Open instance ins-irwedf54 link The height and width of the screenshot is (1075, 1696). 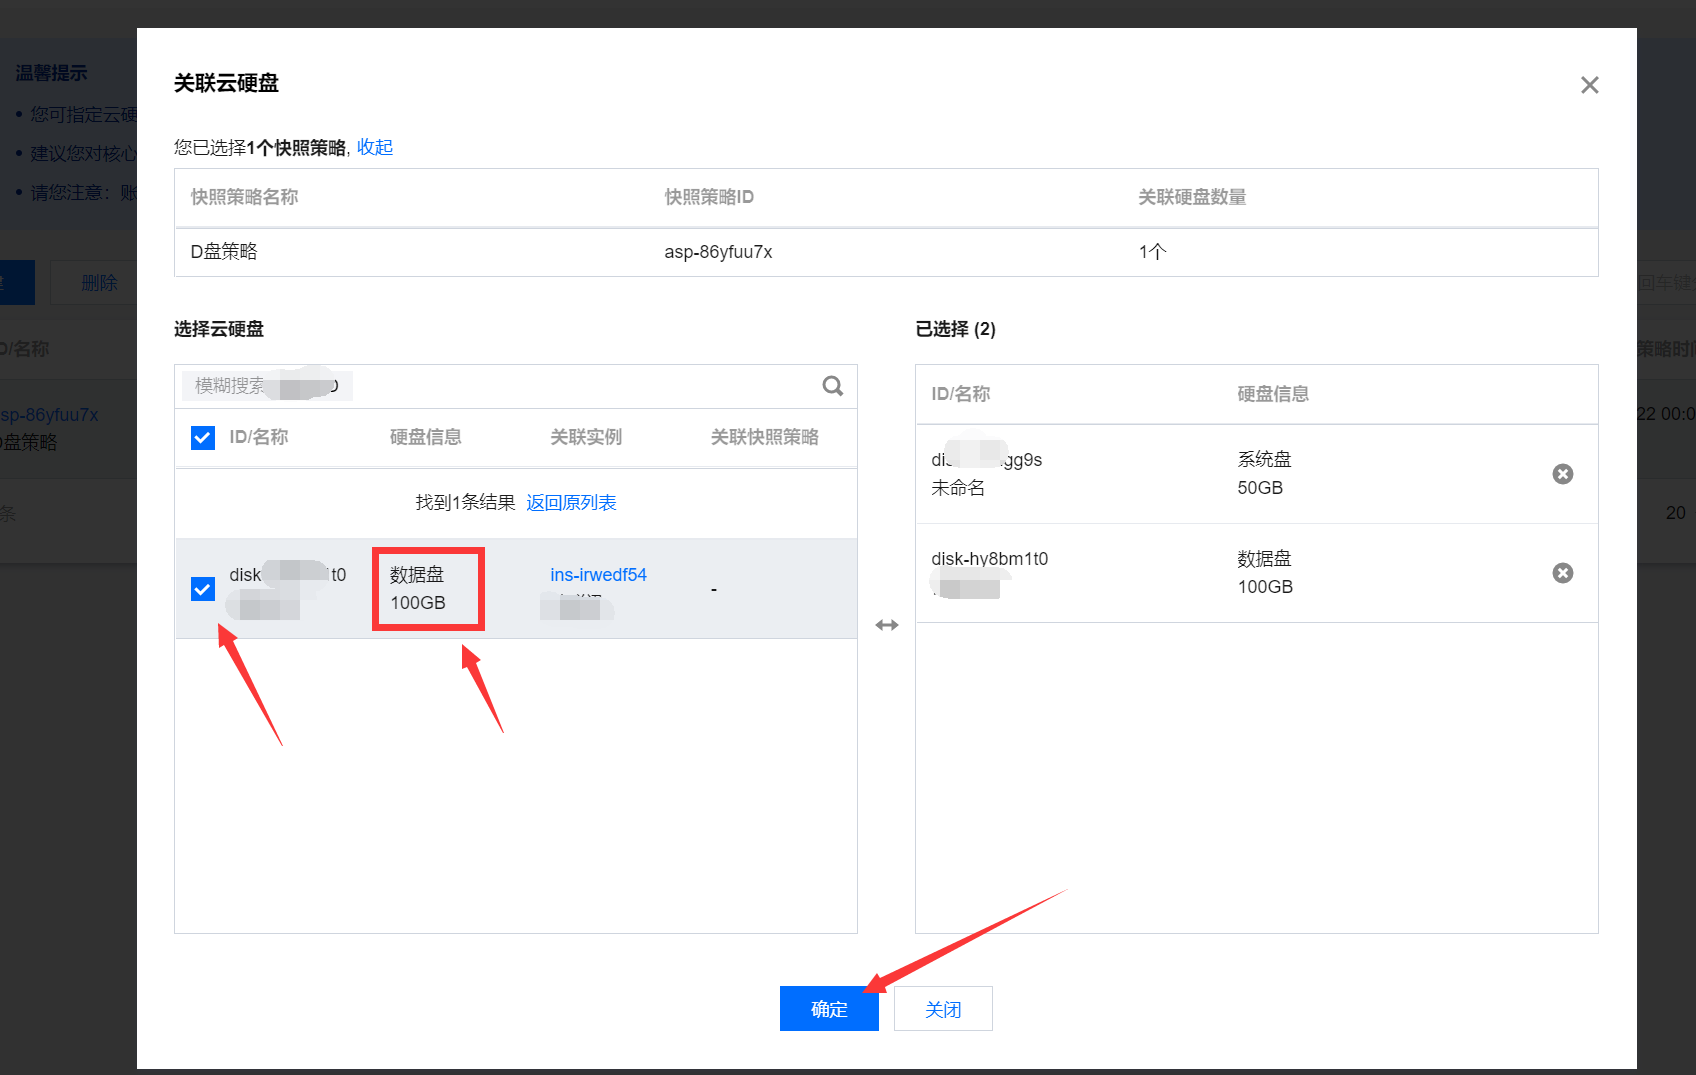coord(598,575)
